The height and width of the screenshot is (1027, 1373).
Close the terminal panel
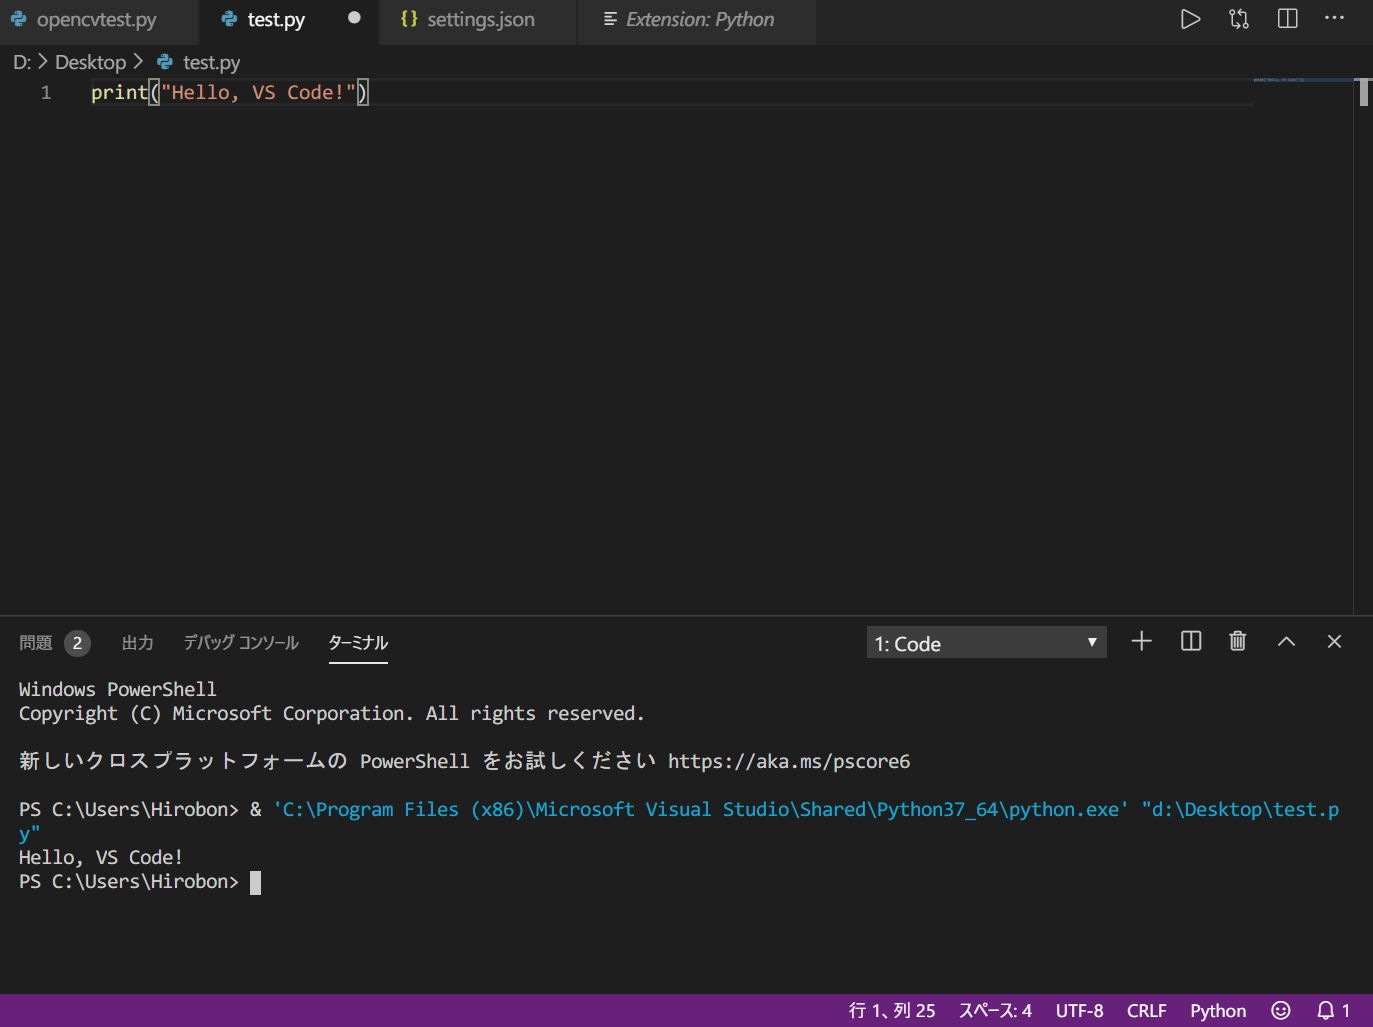pyautogui.click(x=1334, y=642)
